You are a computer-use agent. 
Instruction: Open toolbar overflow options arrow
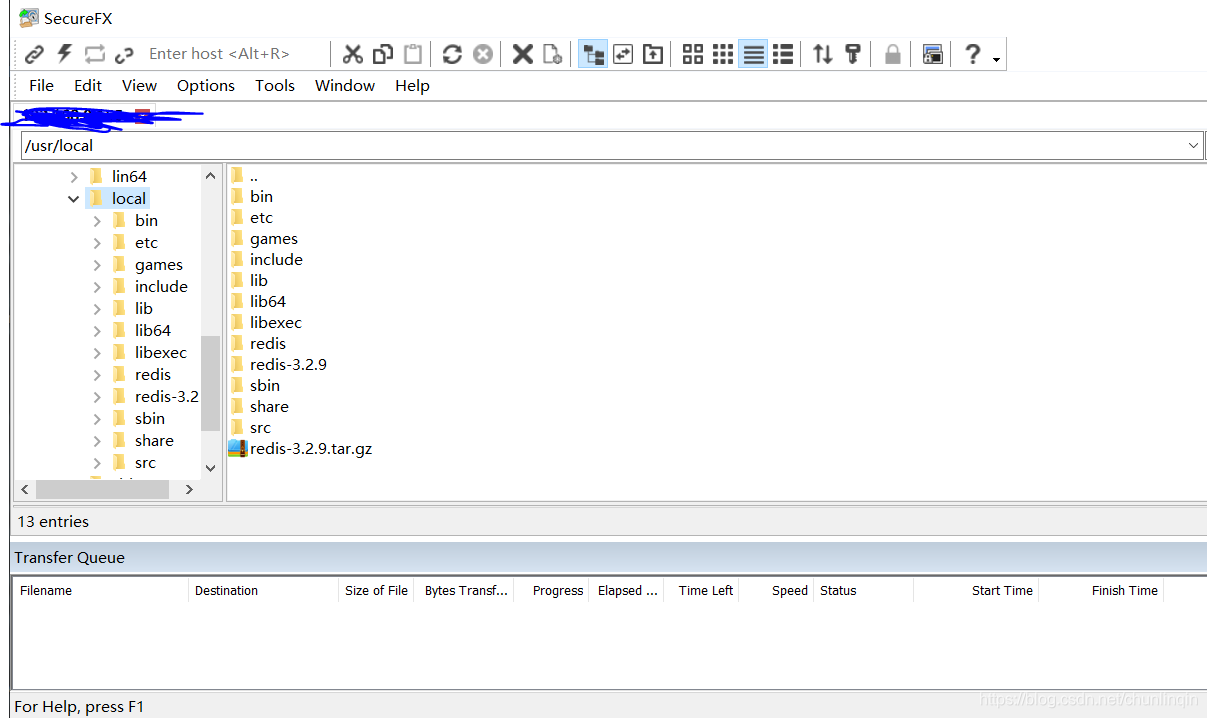[x=996, y=60]
